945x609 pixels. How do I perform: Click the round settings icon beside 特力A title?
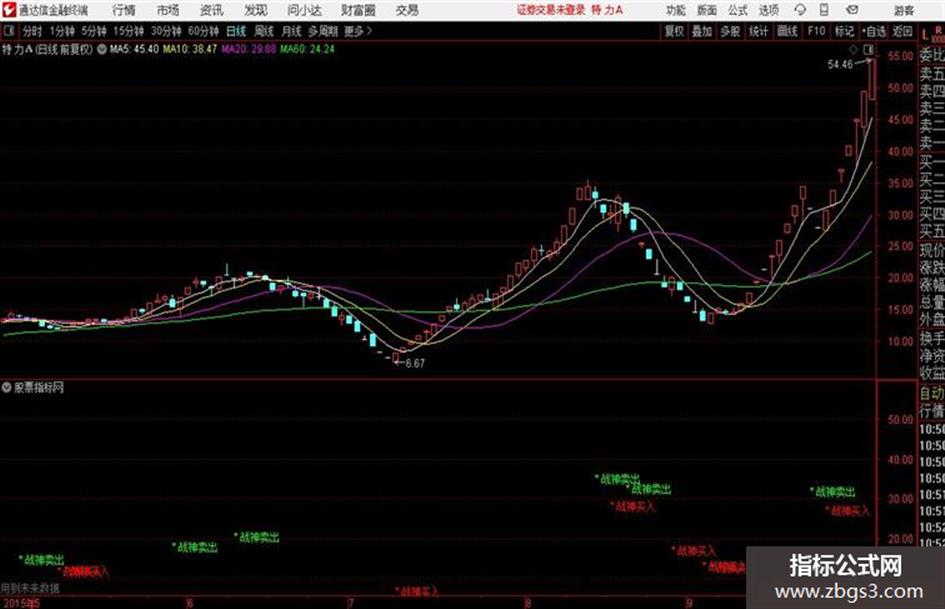coord(102,49)
